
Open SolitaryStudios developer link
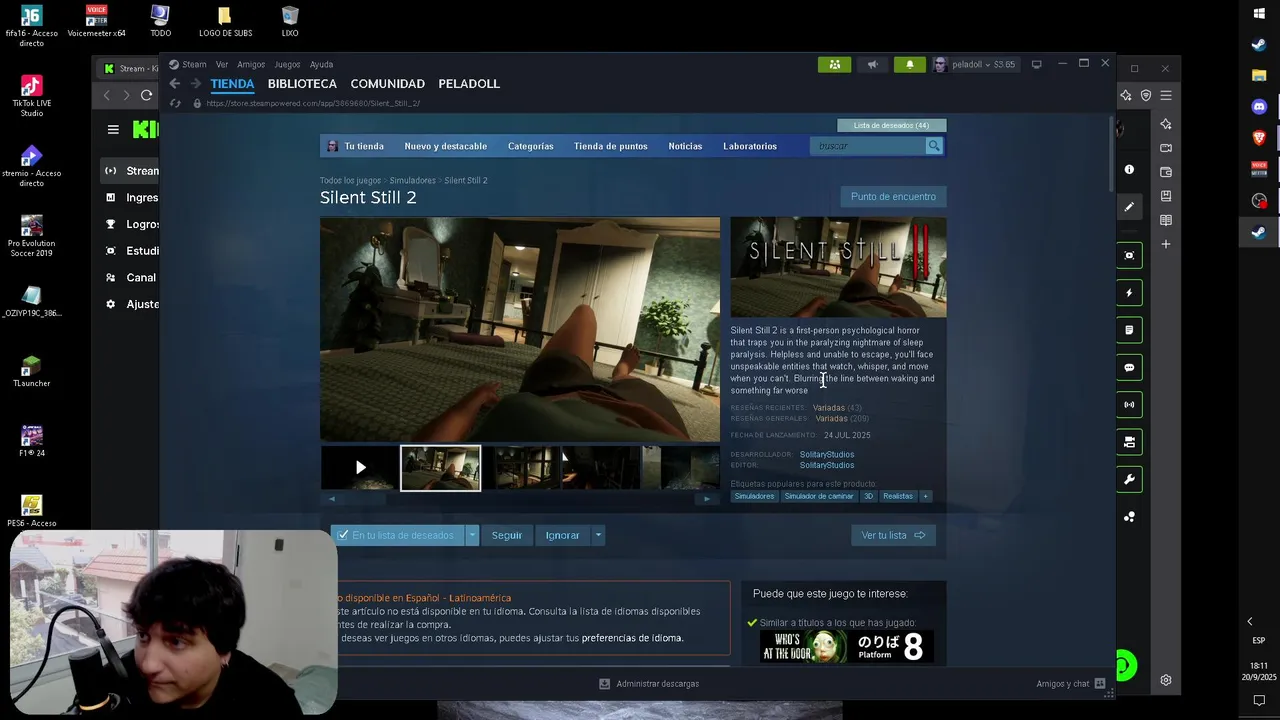click(827, 455)
